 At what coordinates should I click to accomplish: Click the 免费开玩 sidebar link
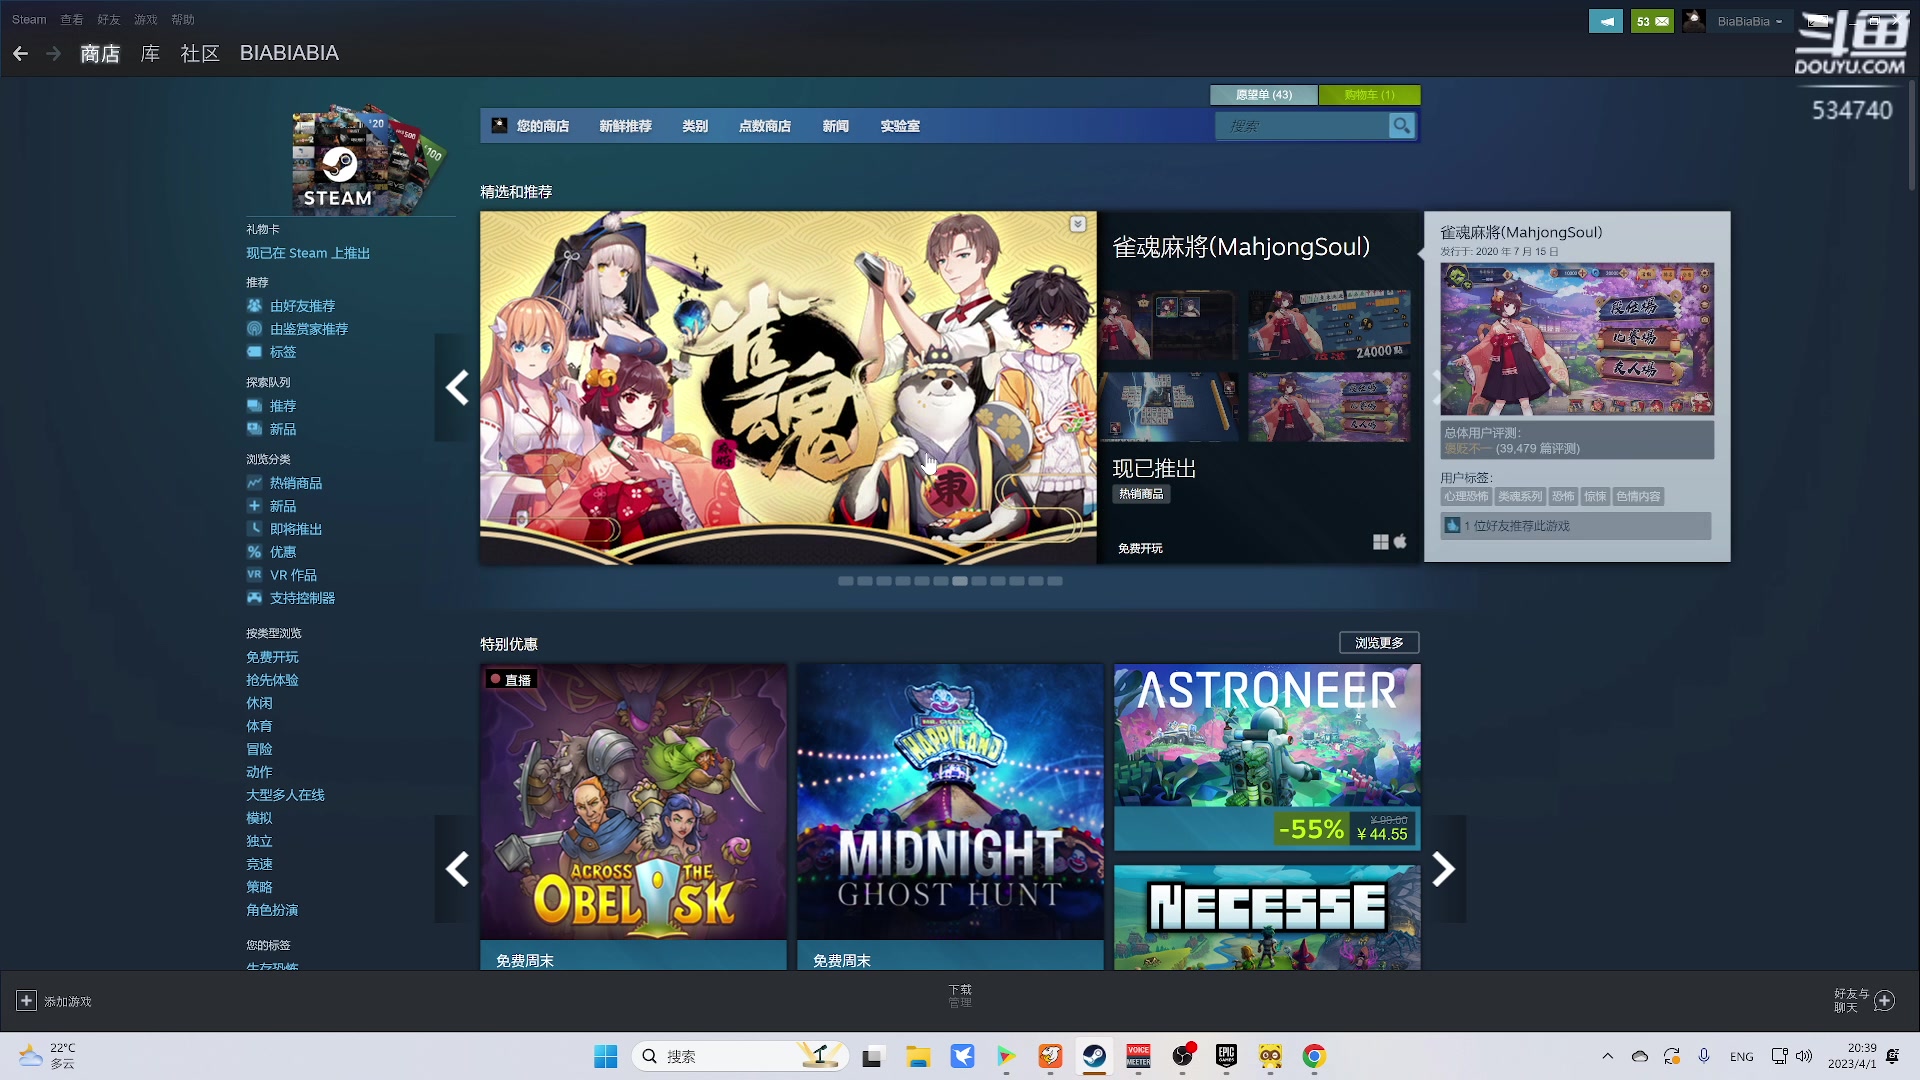[x=273, y=657]
